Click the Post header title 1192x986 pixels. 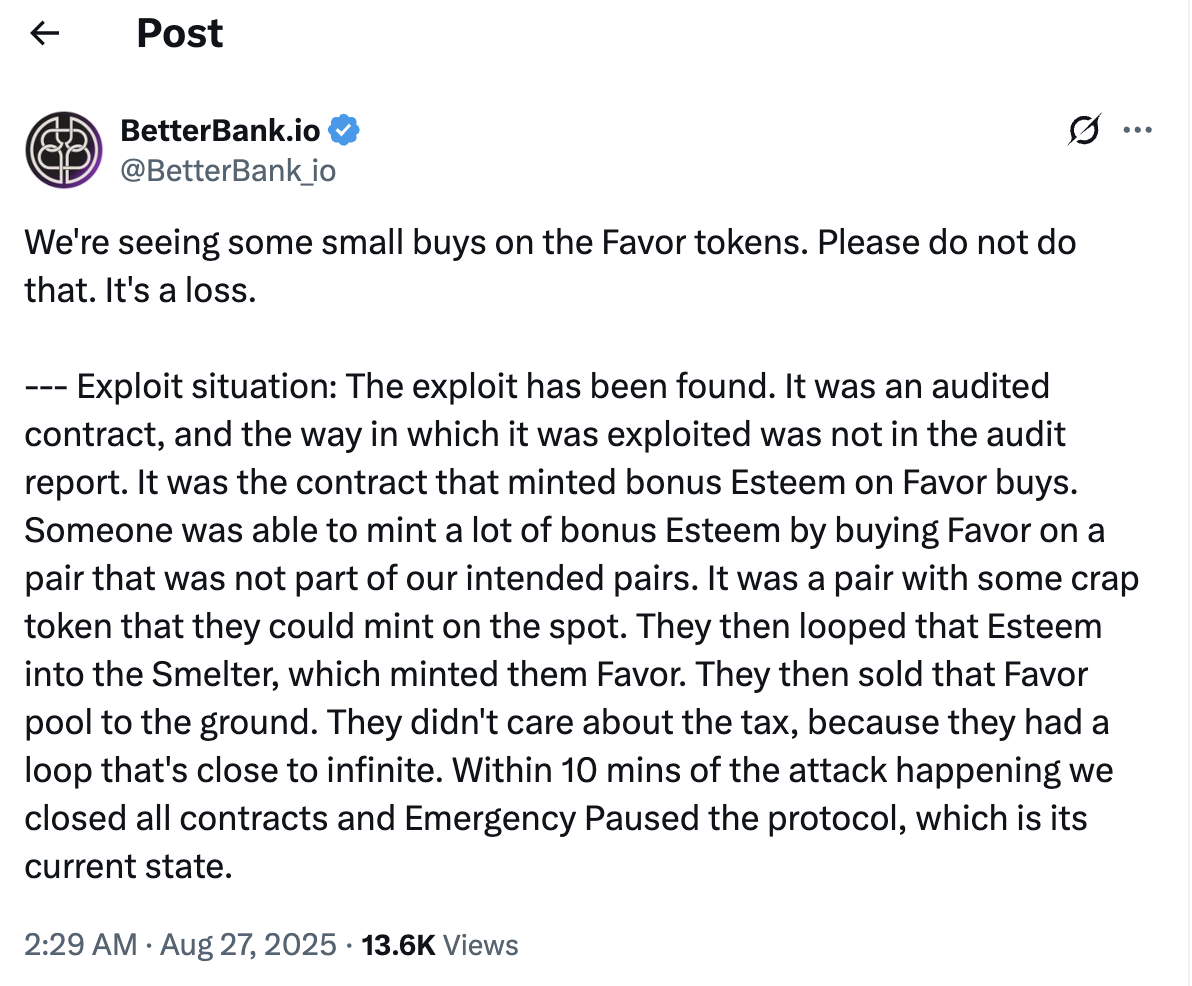[179, 34]
